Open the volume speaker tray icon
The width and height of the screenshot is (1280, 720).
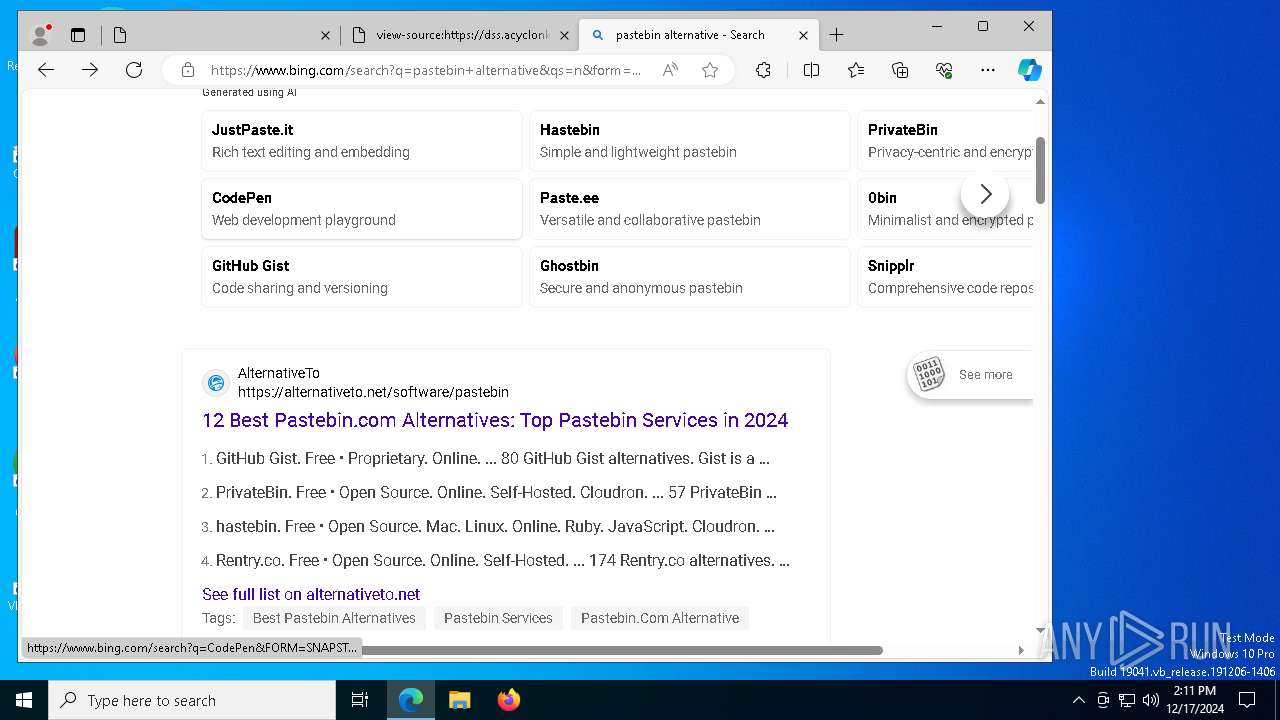pos(1151,700)
